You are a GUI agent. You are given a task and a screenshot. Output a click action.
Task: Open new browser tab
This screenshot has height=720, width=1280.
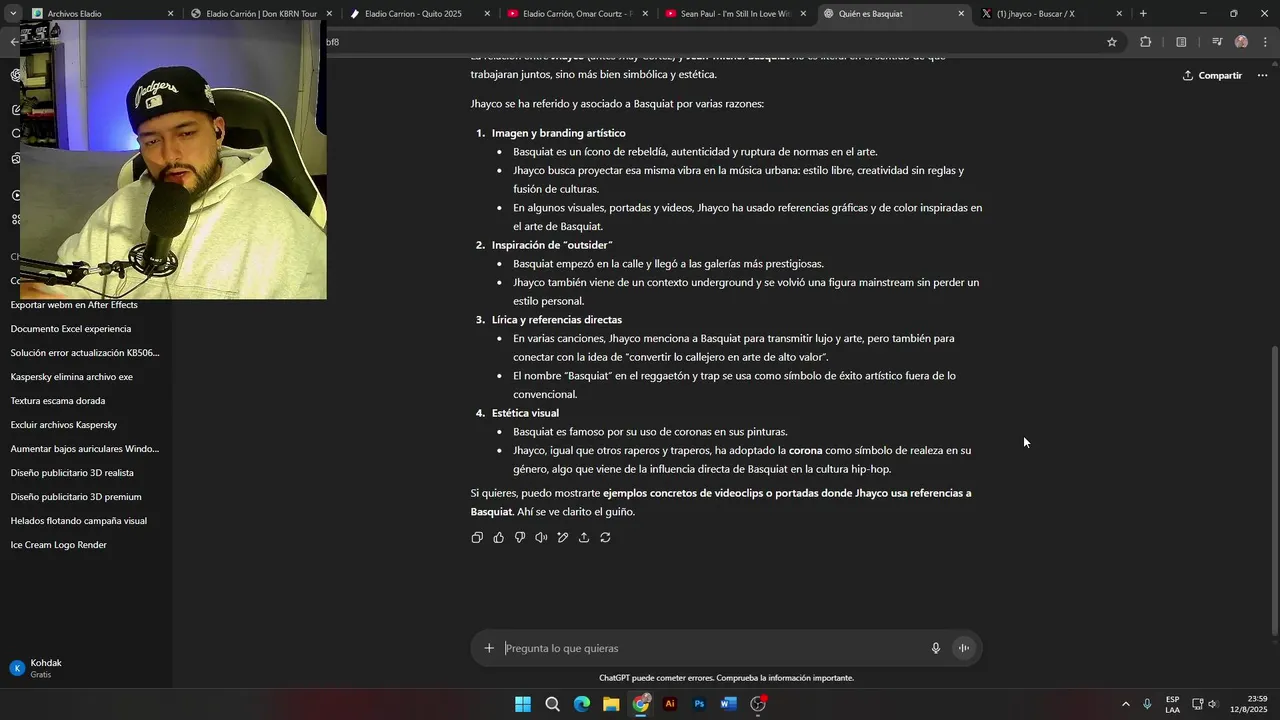point(1143,14)
